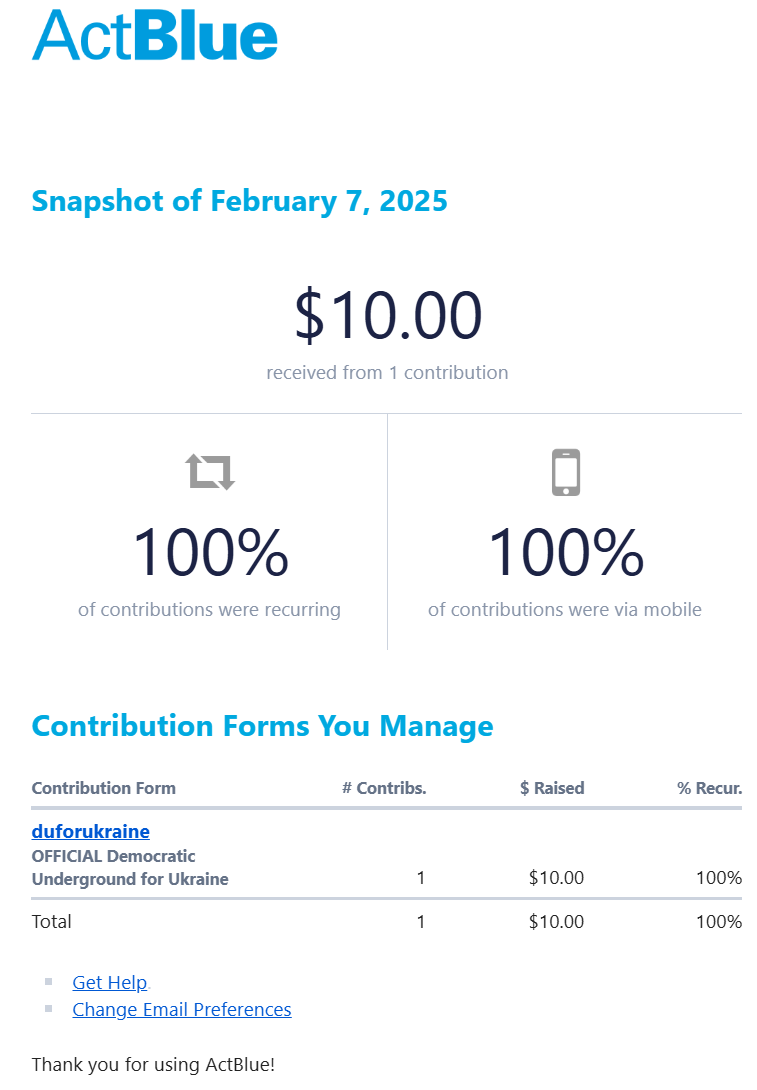Click the $ Raised column header
The image size is (757, 1090).
[x=552, y=788]
